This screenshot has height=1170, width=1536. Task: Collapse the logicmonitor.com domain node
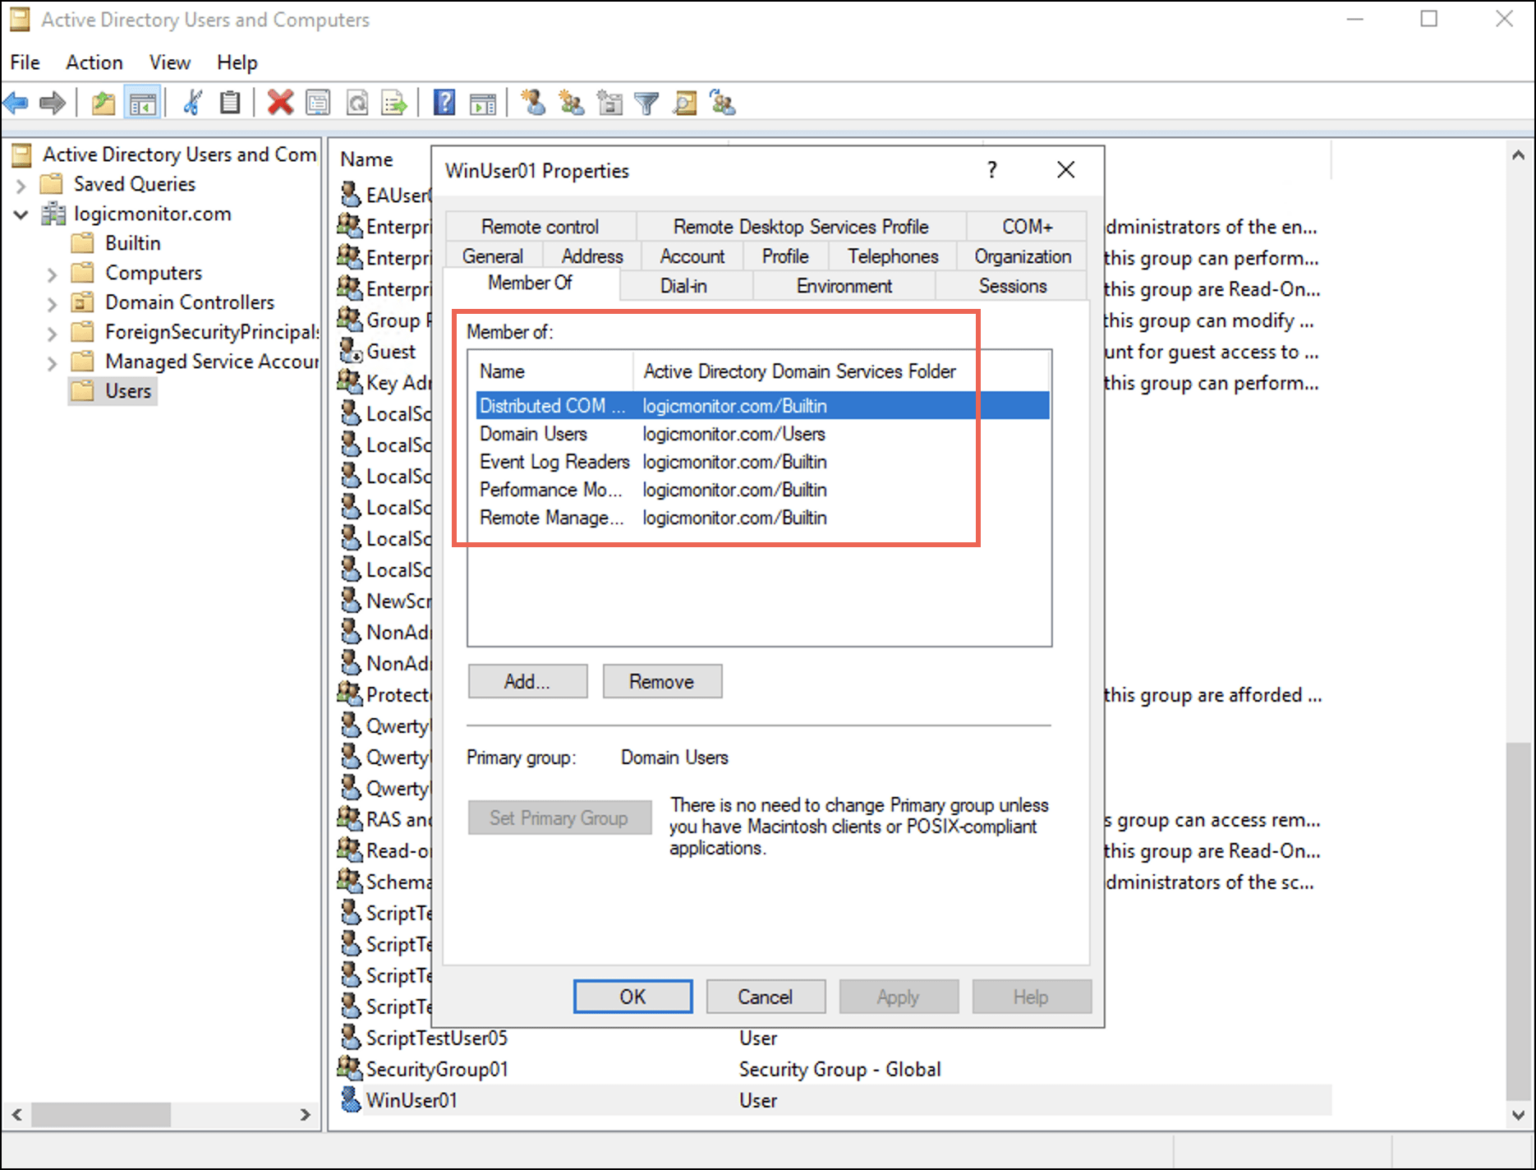click(x=21, y=214)
